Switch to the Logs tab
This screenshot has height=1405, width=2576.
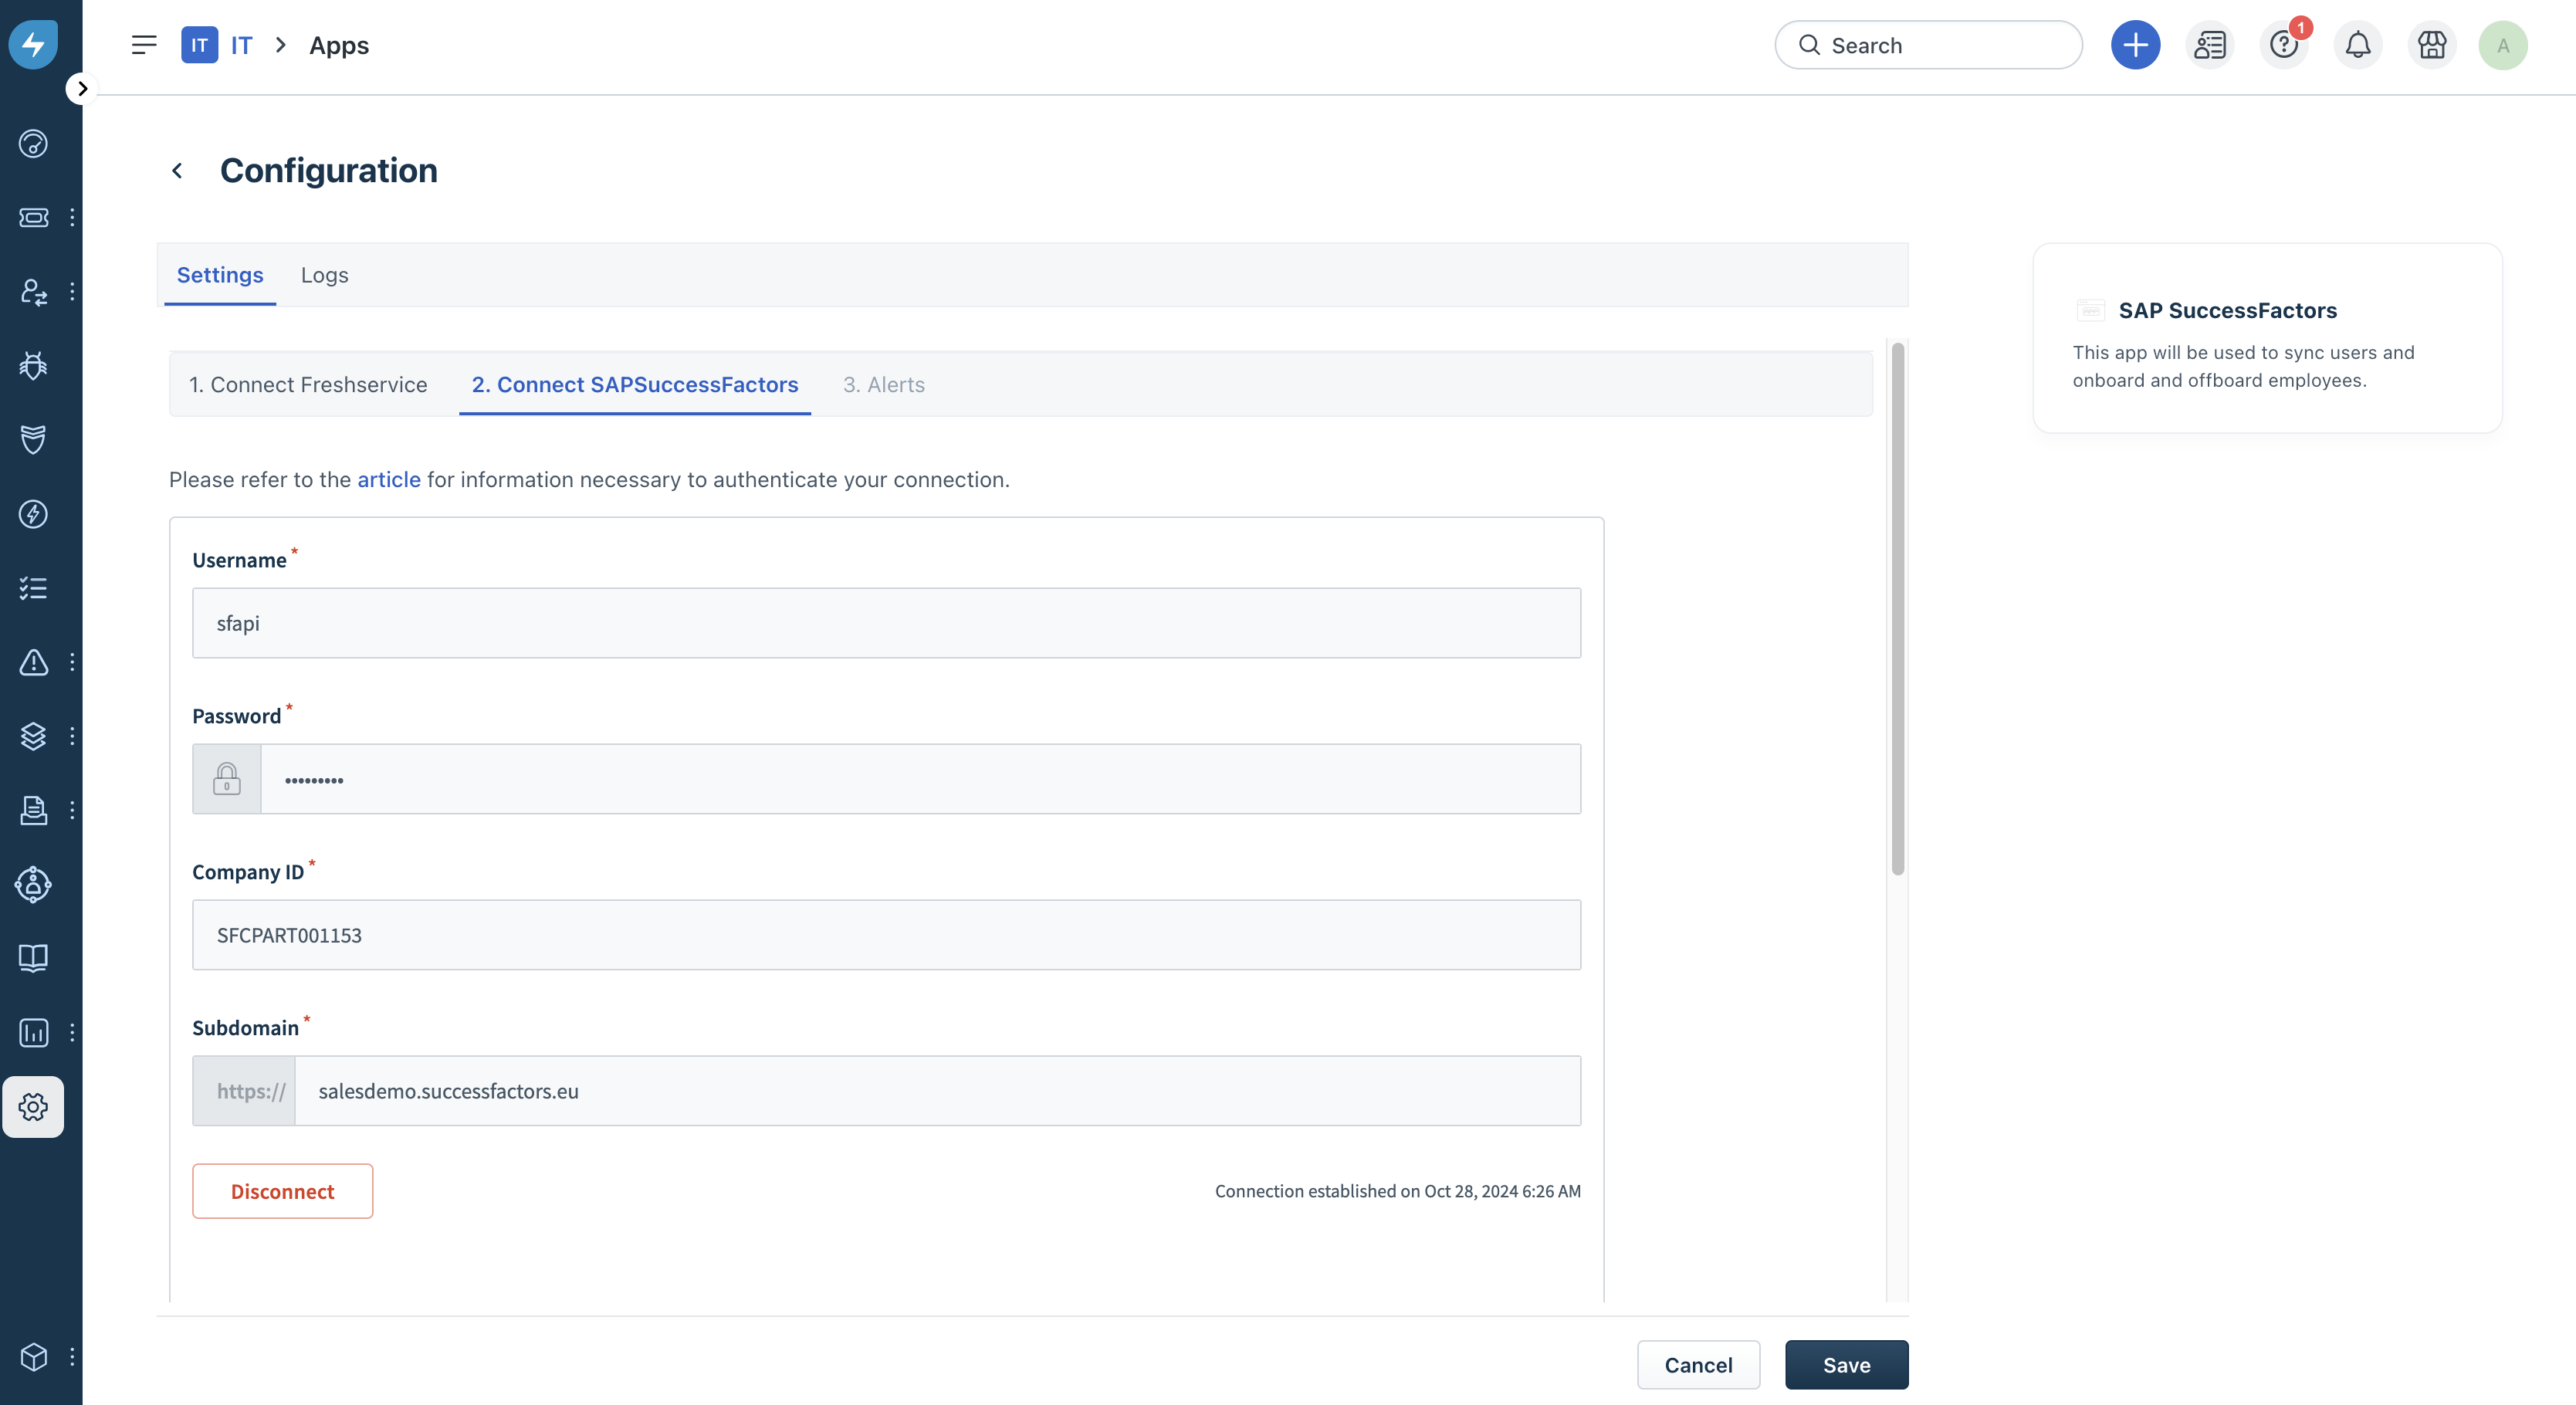[x=324, y=275]
